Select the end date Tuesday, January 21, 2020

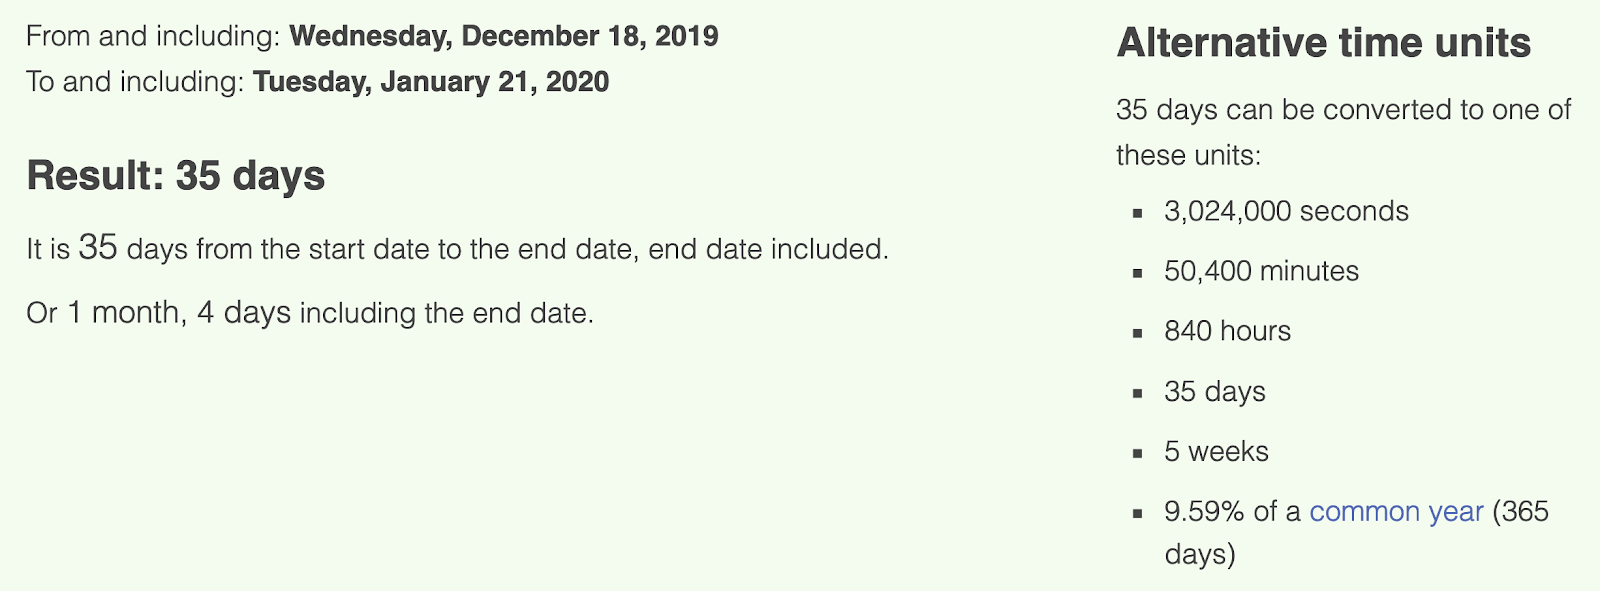click(x=431, y=82)
